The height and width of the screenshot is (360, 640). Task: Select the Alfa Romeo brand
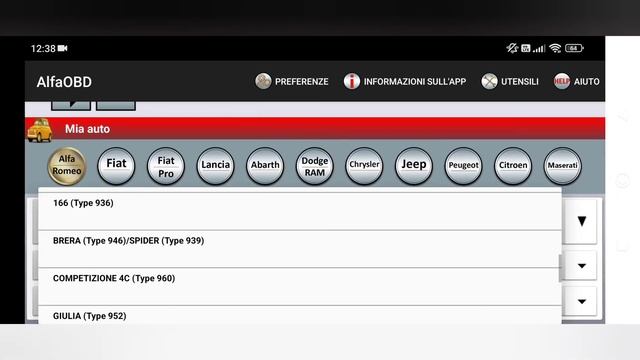pyautogui.click(x=67, y=166)
